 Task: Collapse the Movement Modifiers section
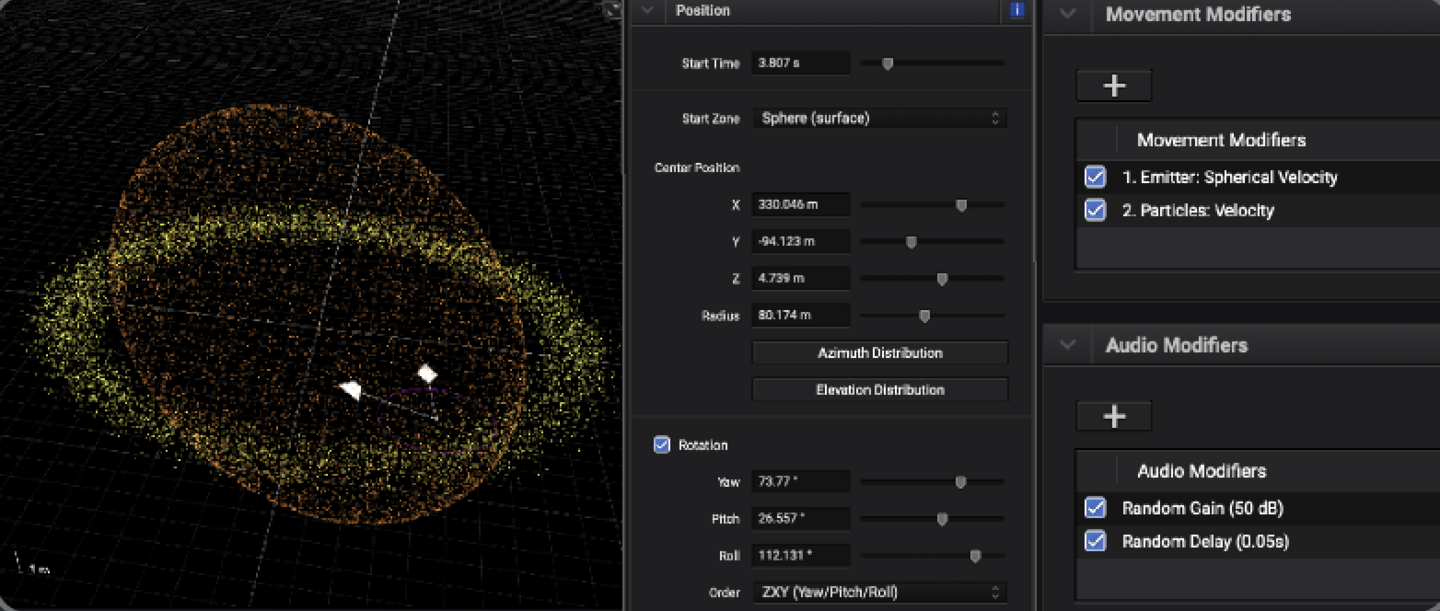click(x=1068, y=14)
